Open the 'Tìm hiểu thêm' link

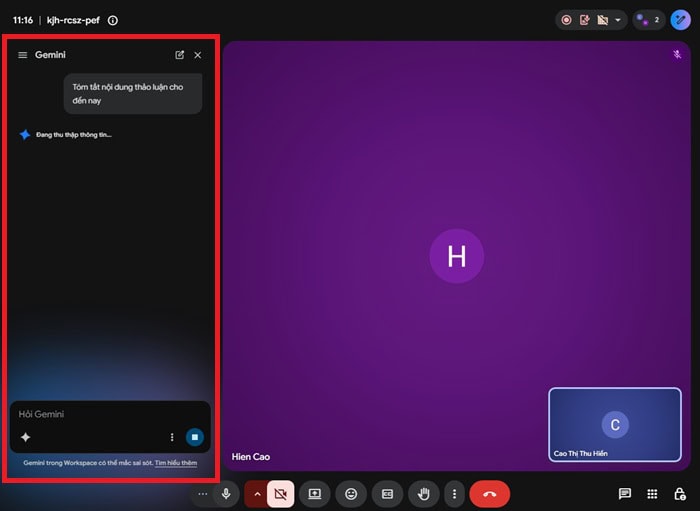pos(176,463)
